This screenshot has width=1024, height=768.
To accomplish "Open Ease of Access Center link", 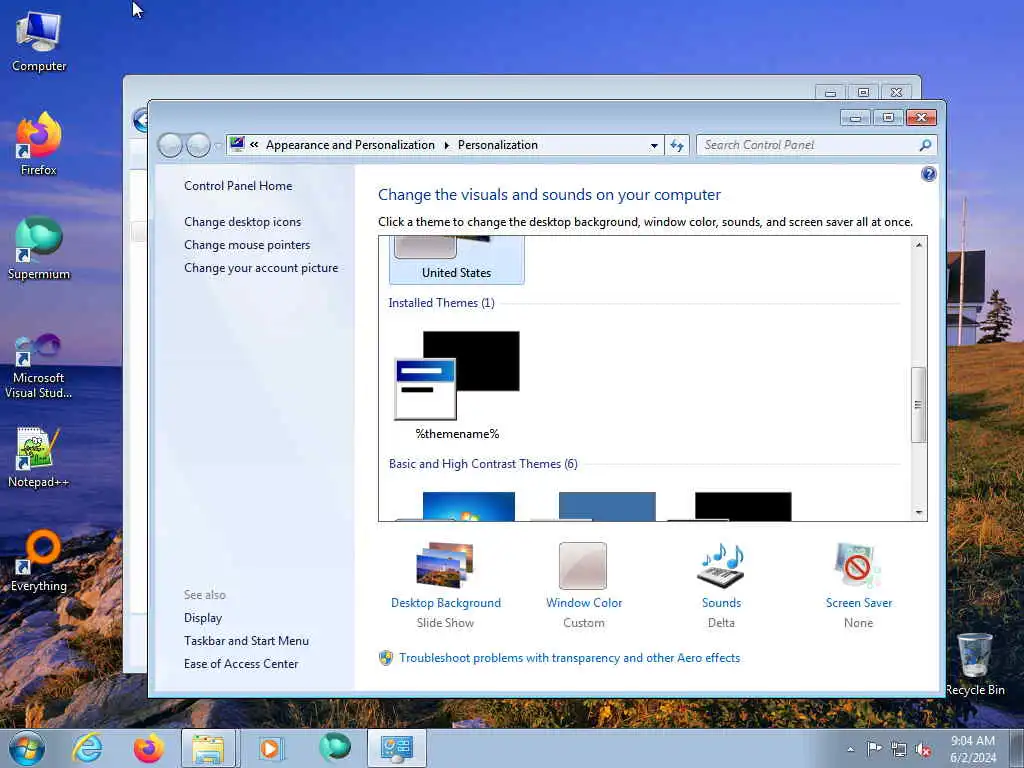I will click(x=240, y=664).
